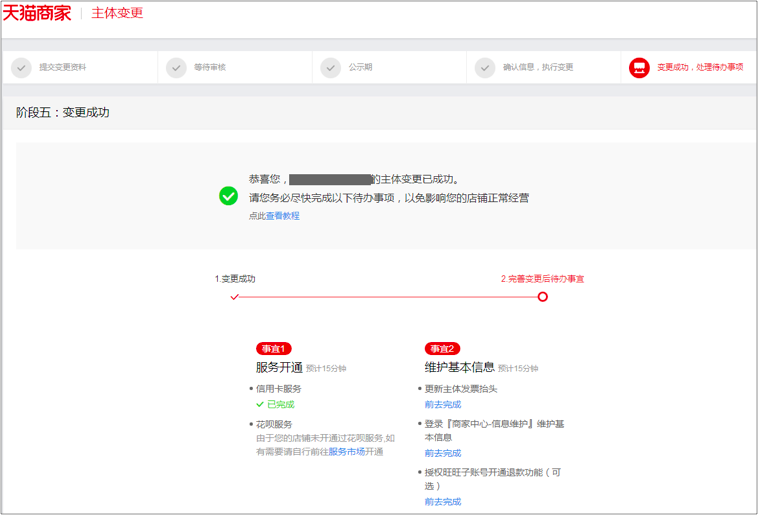Screen dimensions: 758x515
Task: Click 前去完成 under 更新主体发票抬头
Action: 442,405
